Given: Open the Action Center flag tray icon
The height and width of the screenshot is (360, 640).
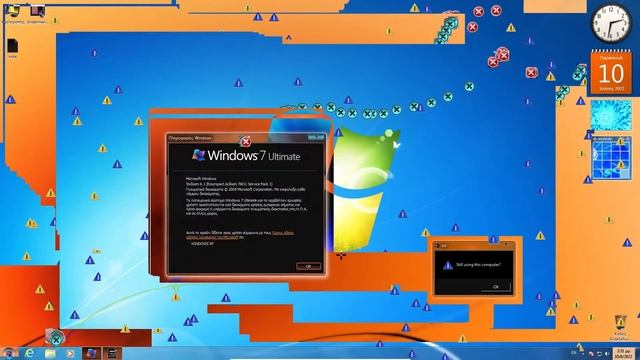Looking at the screenshot, I should [x=591, y=354].
